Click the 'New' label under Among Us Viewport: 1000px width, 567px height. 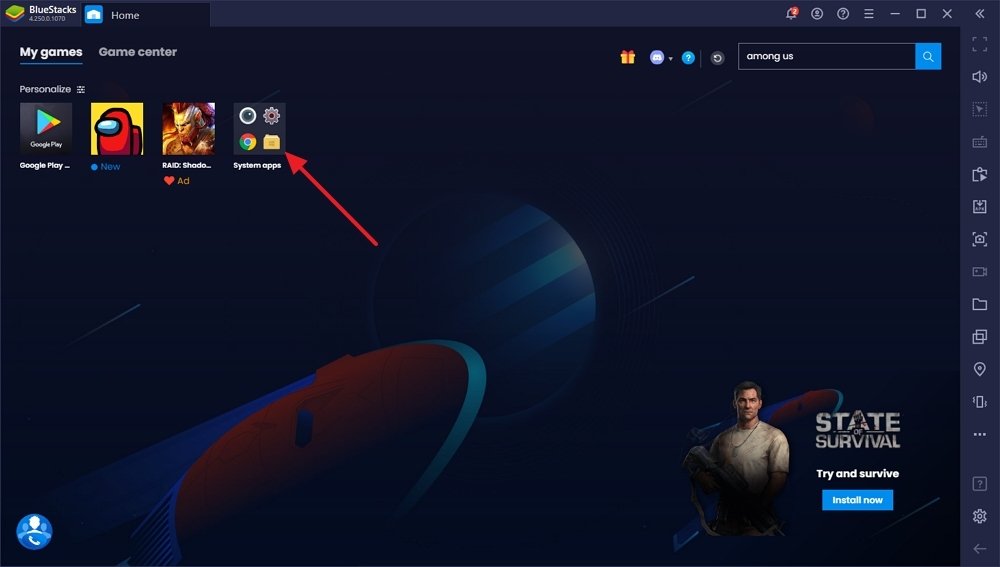pyautogui.click(x=110, y=166)
